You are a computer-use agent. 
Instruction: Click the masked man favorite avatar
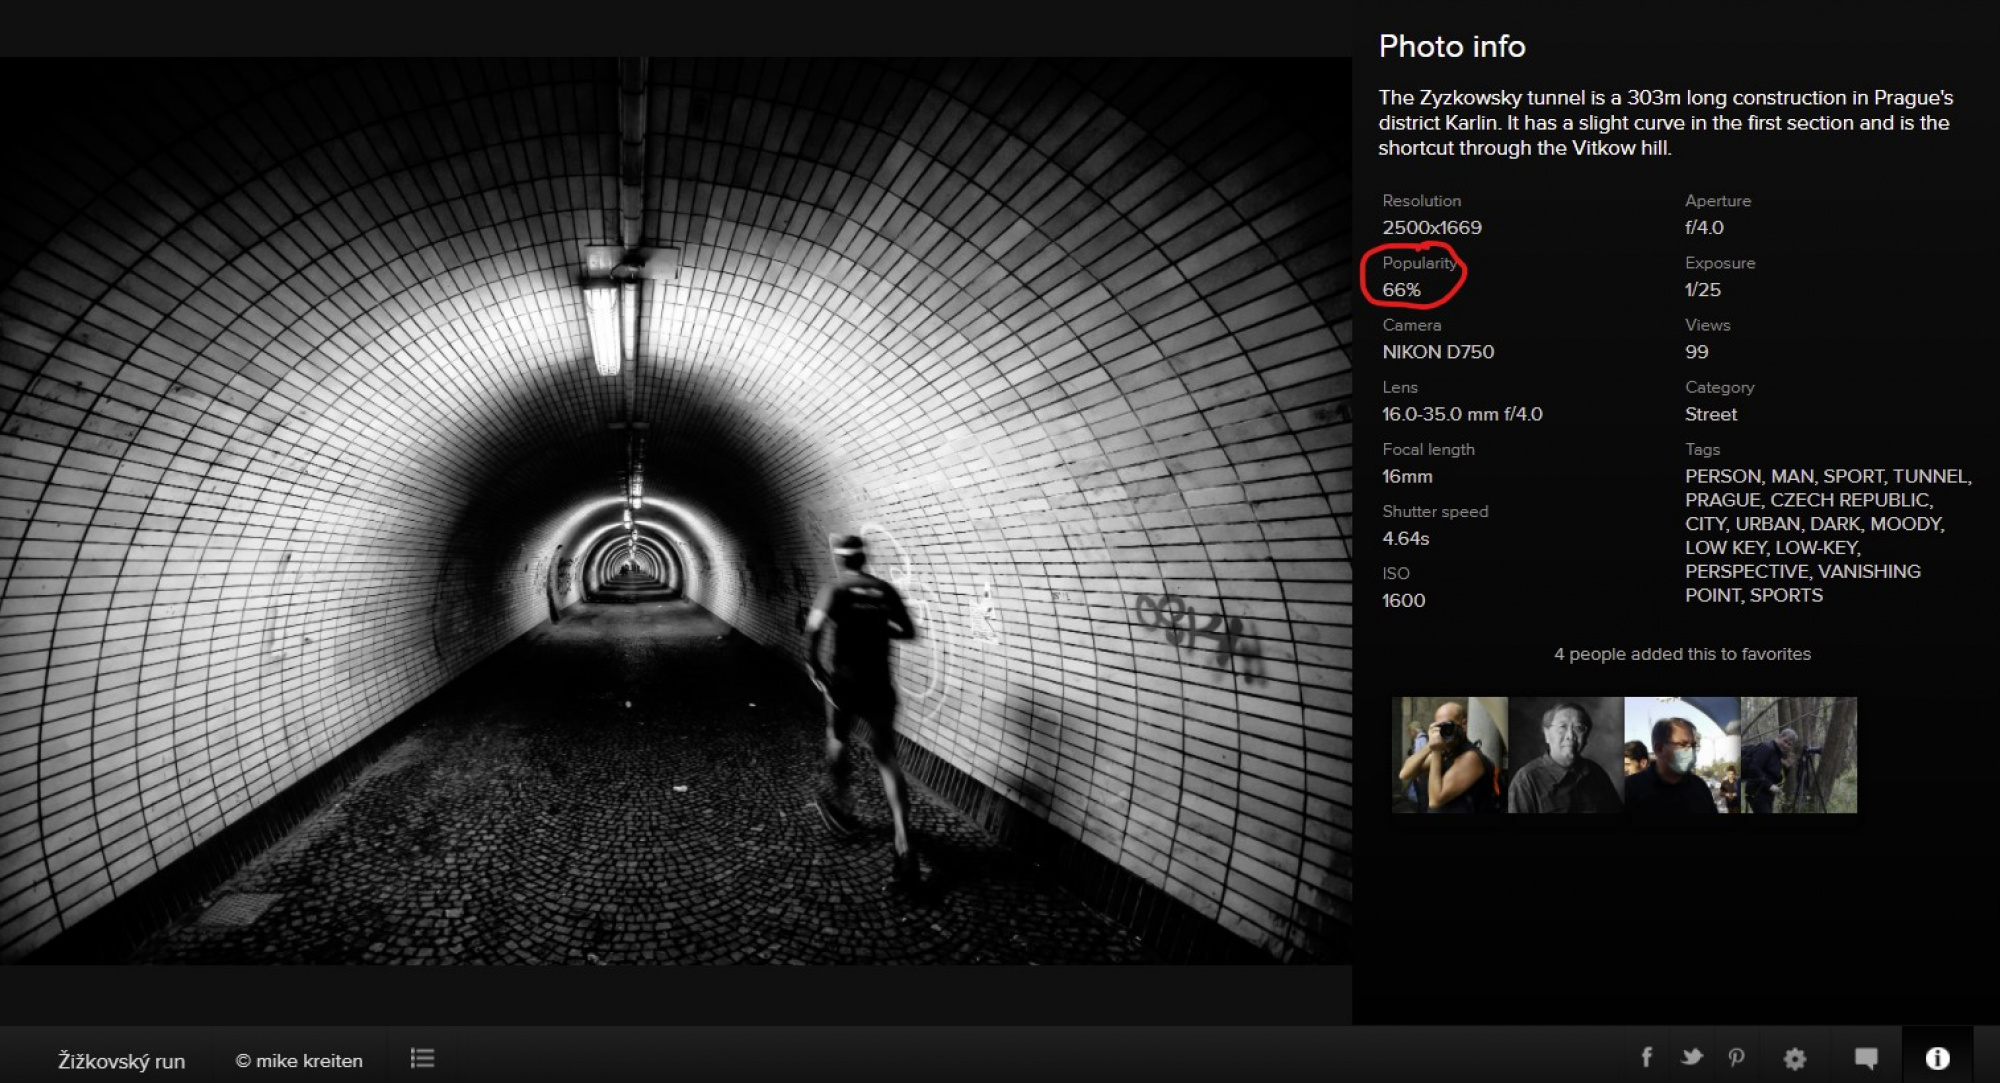coord(1682,755)
